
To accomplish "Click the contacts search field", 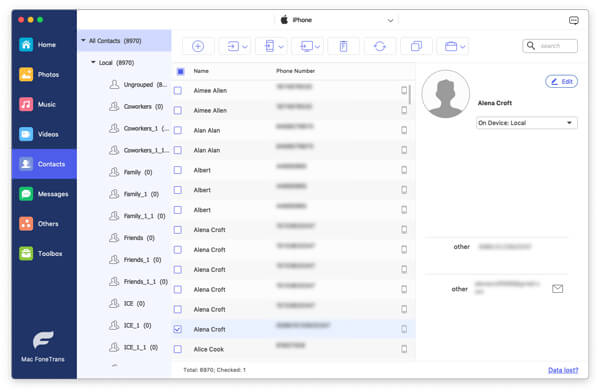I will pyautogui.click(x=550, y=46).
